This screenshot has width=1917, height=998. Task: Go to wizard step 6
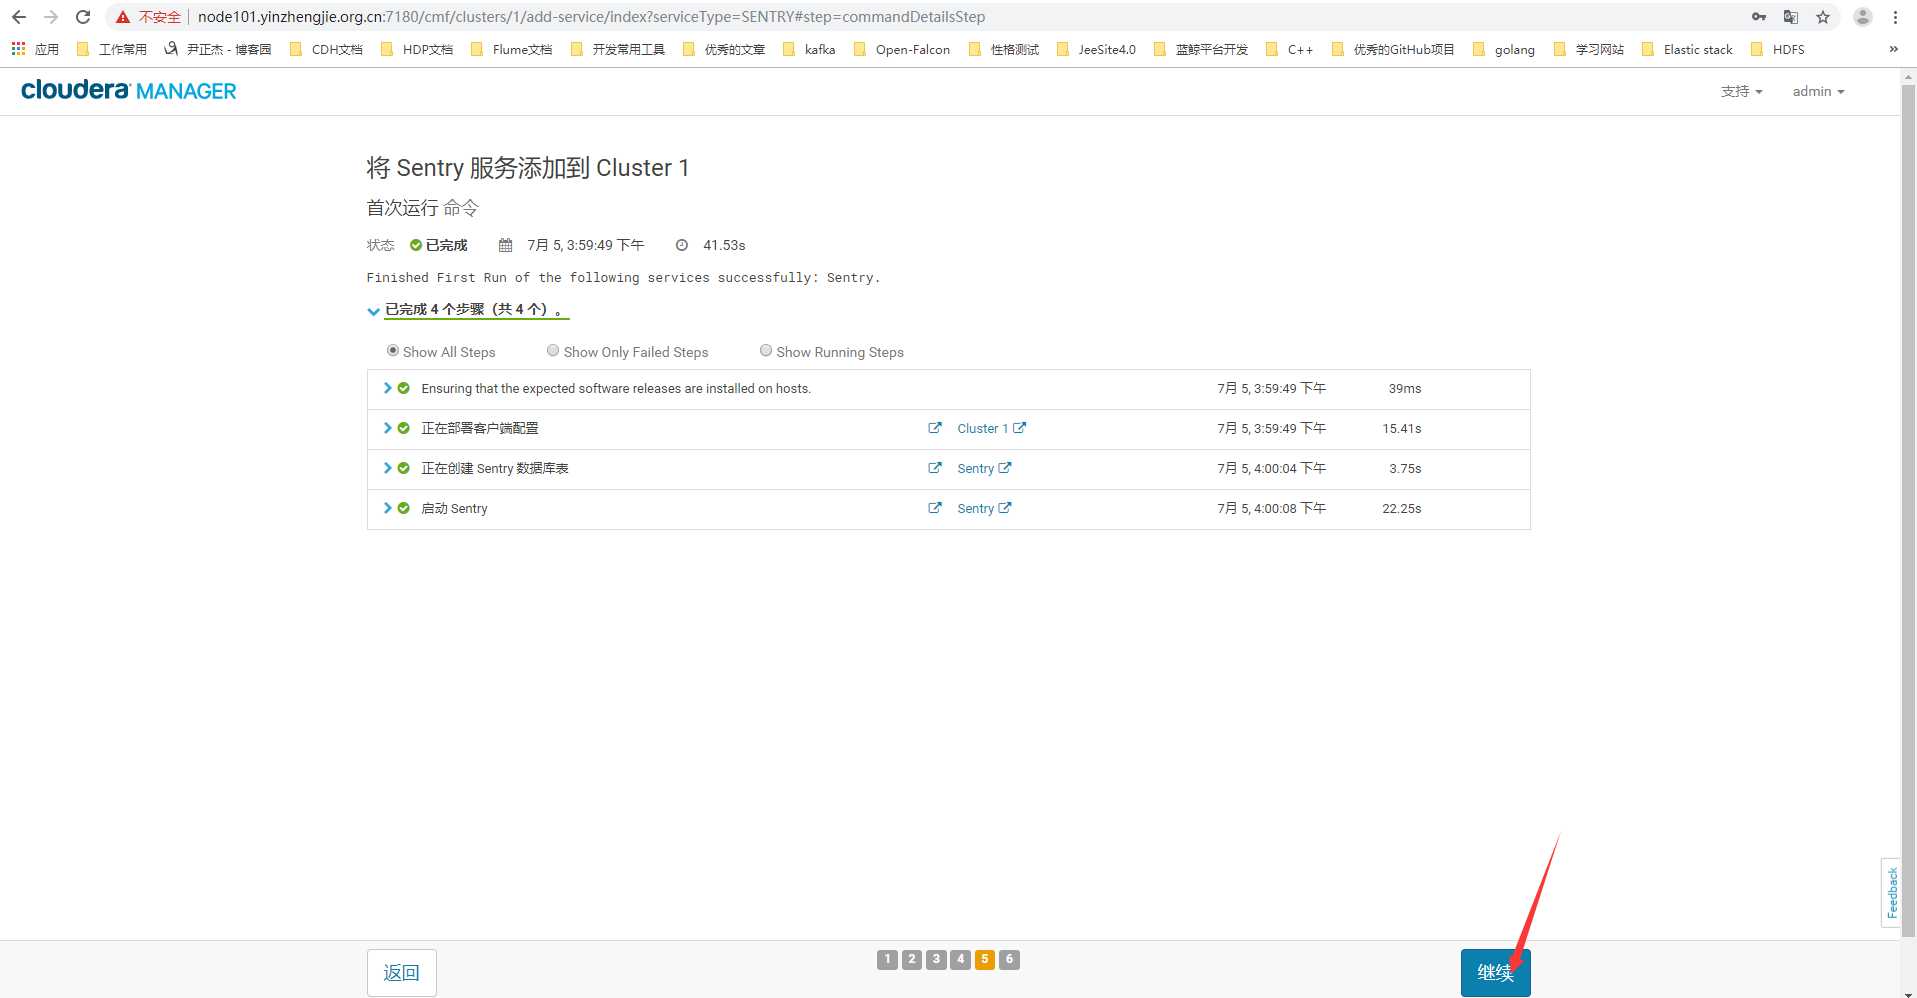coord(1010,959)
